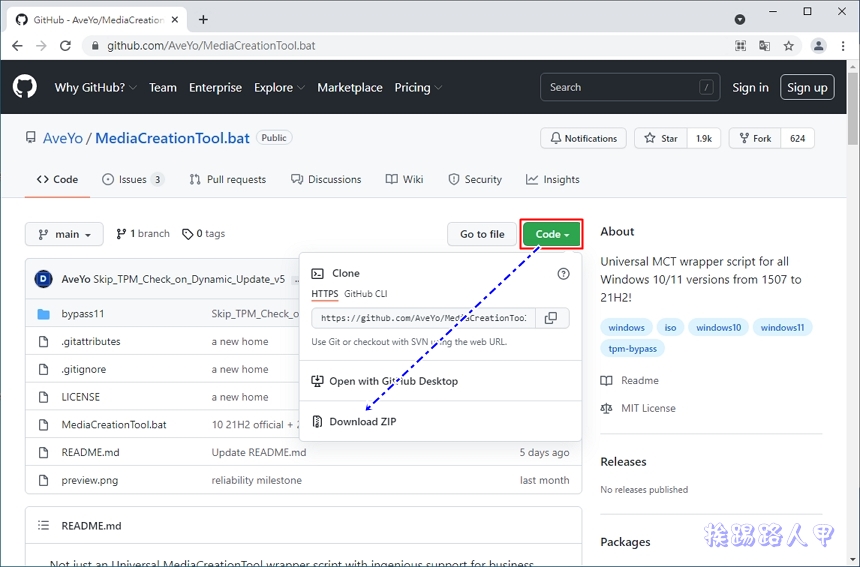Switch to the Discussions tab
Viewport: 860px width, 567px height.
326,179
